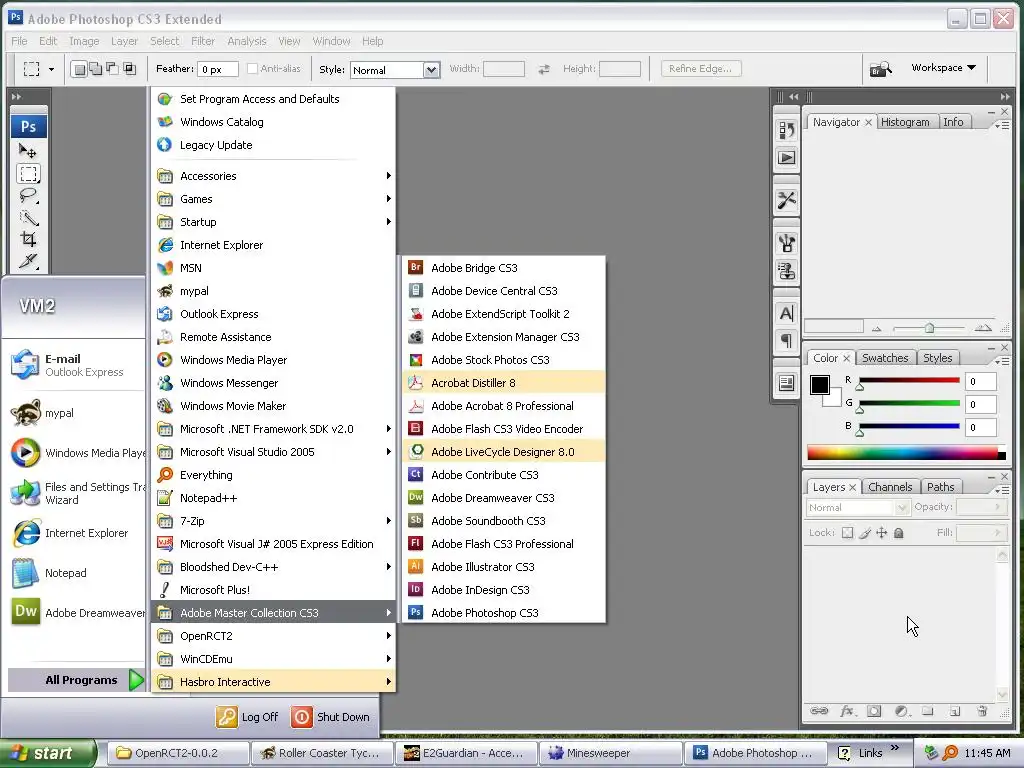Screen dimensions: 1024x768
Task: Open Adobe LiveCycle Designer 8.0
Action: (504, 452)
